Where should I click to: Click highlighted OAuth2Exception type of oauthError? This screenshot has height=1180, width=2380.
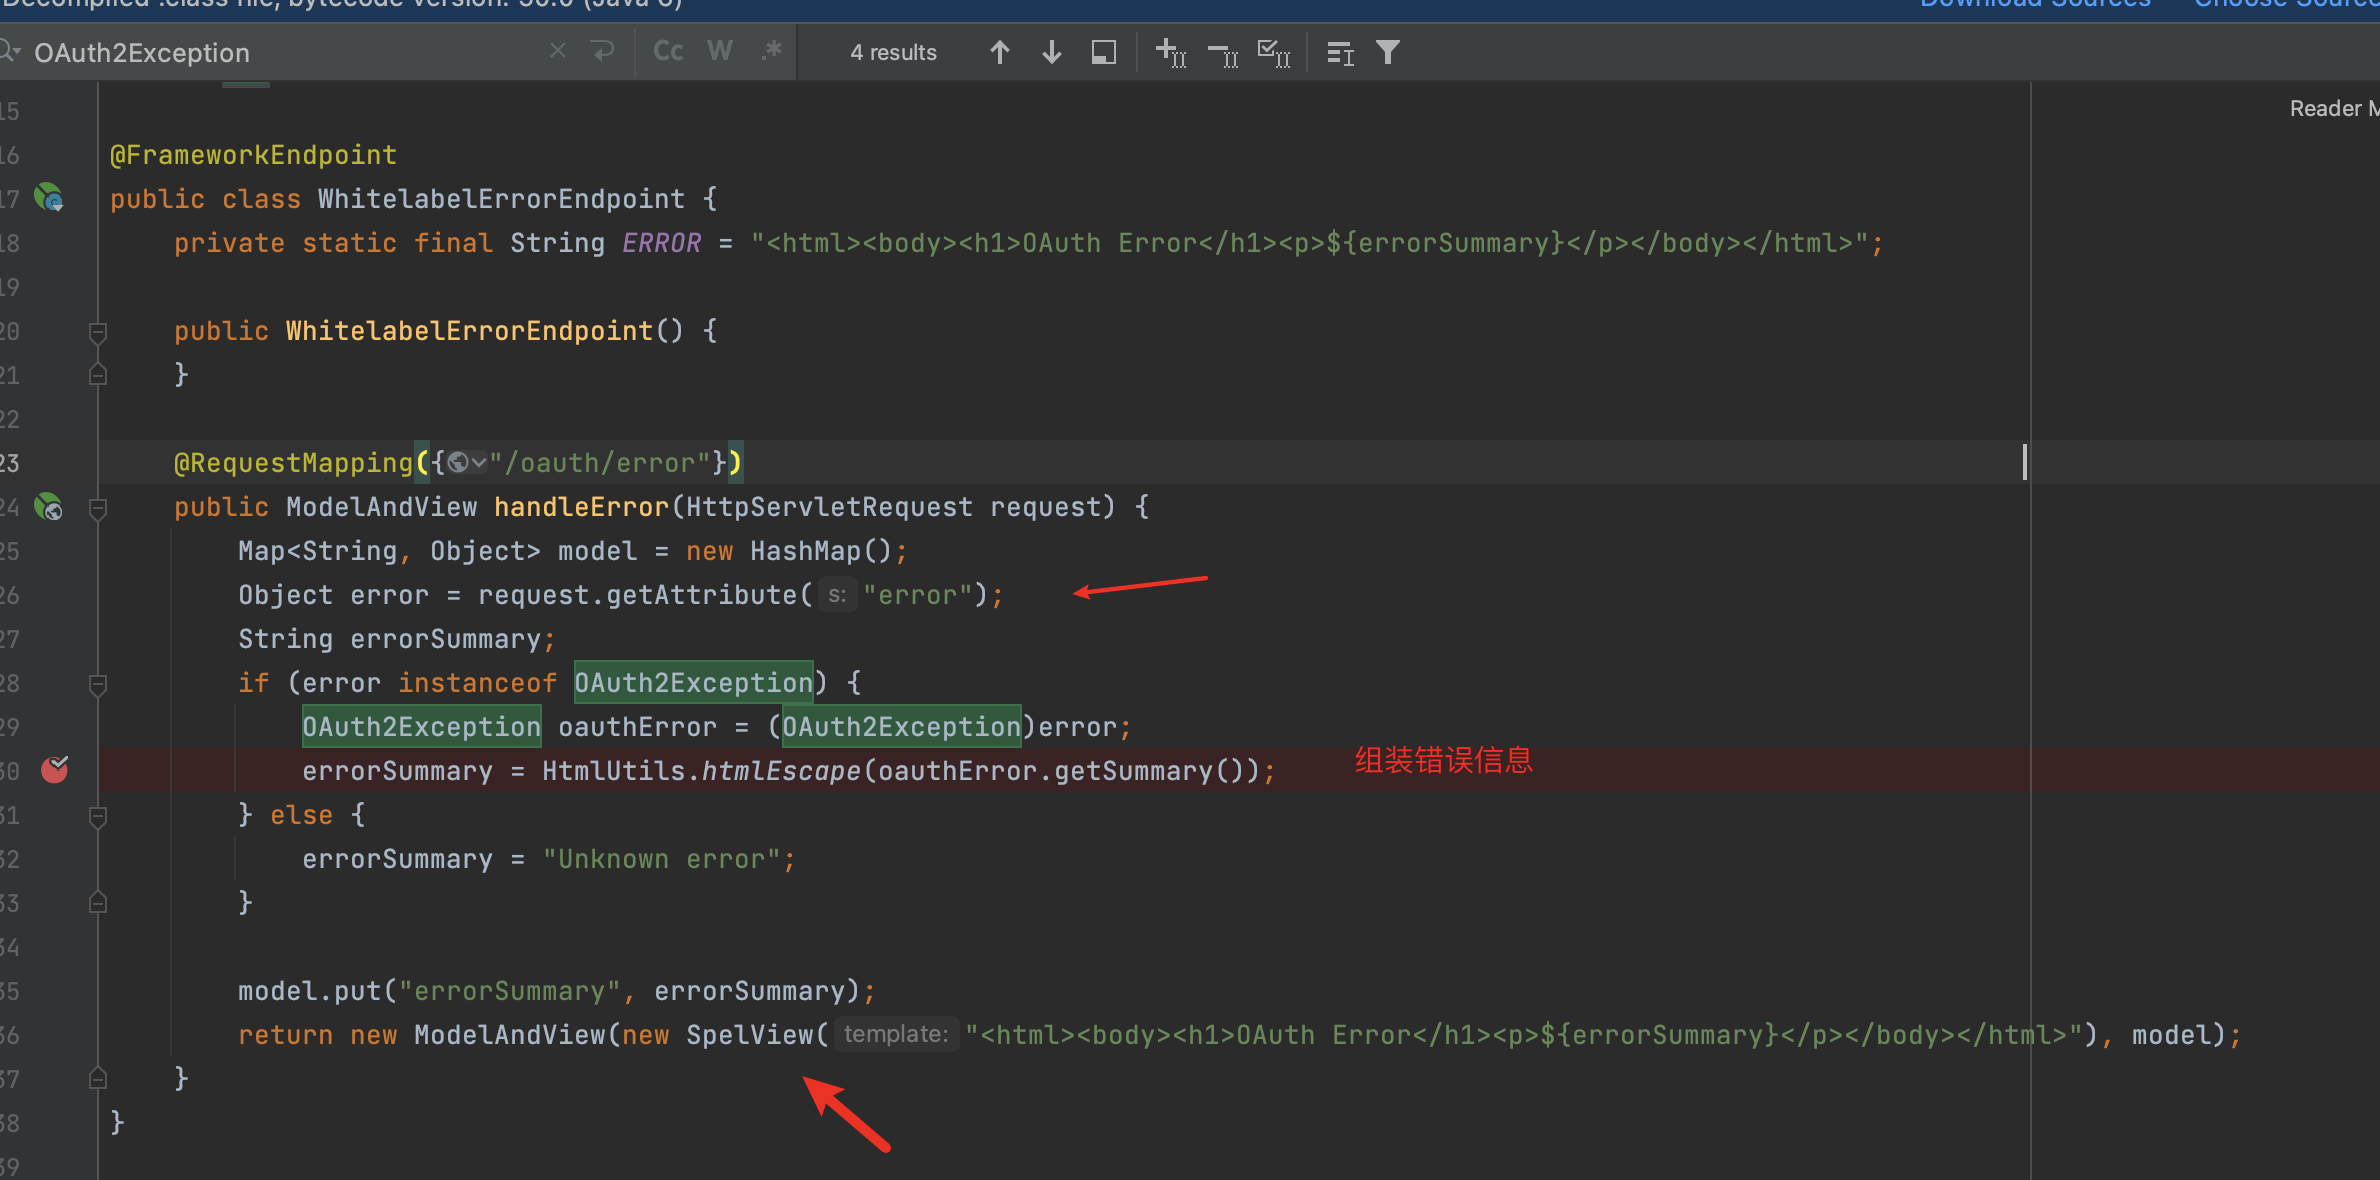click(421, 727)
